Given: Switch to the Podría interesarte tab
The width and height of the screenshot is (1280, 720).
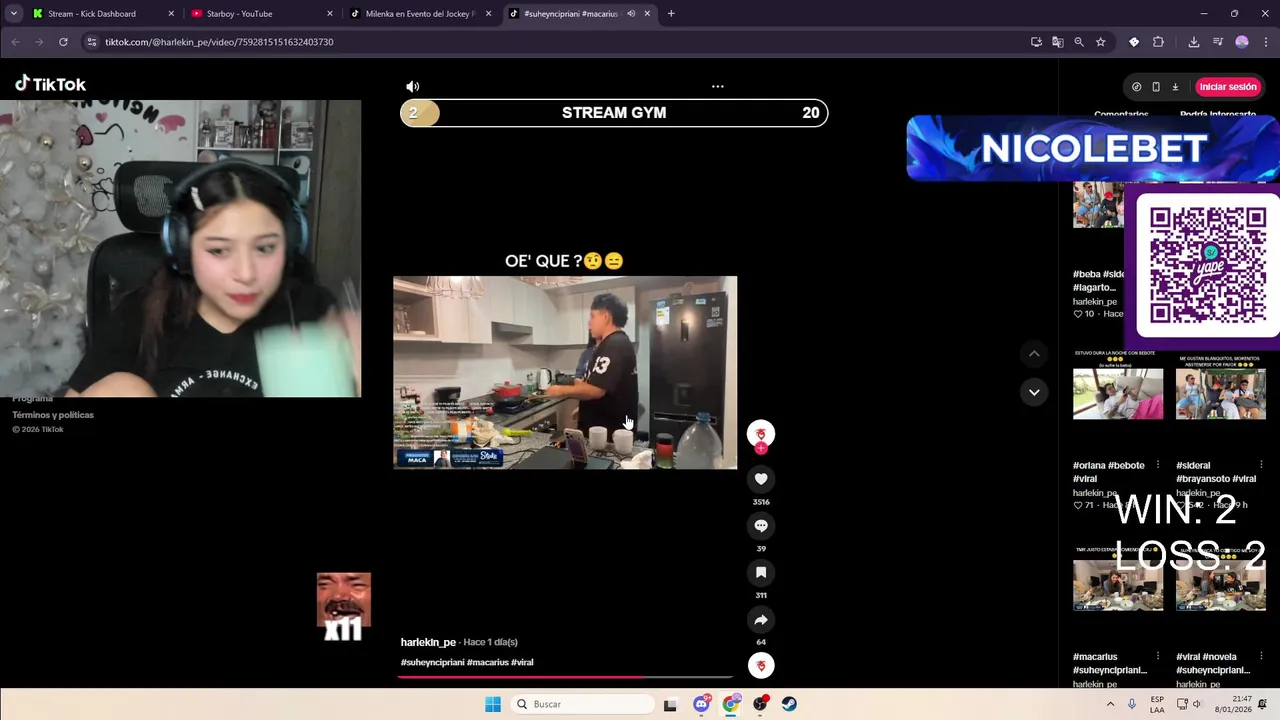Looking at the screenshot, I should coord(1218,114).
